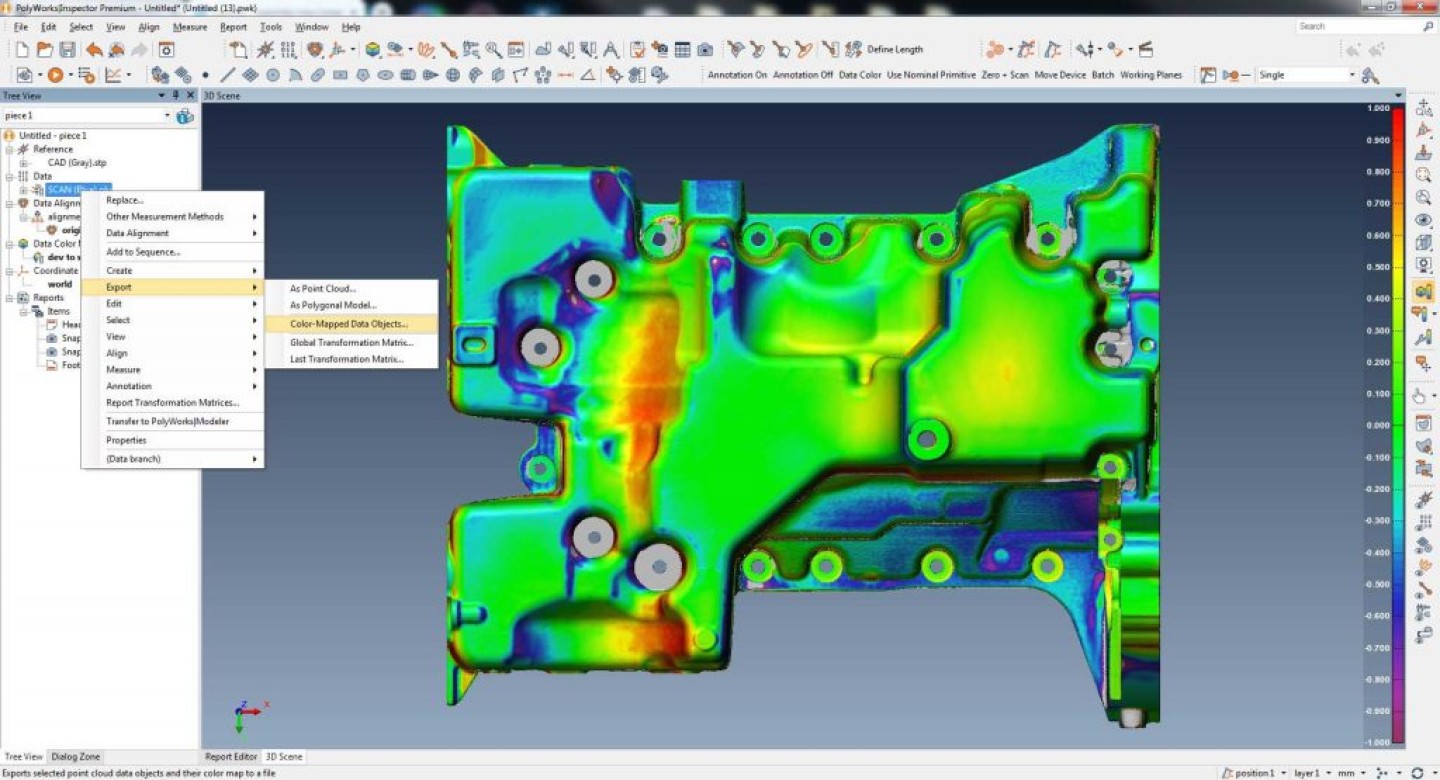Viewport: 1440px width, 780px height.
Task: Click the color map cube icon
Action: [372, 49]
